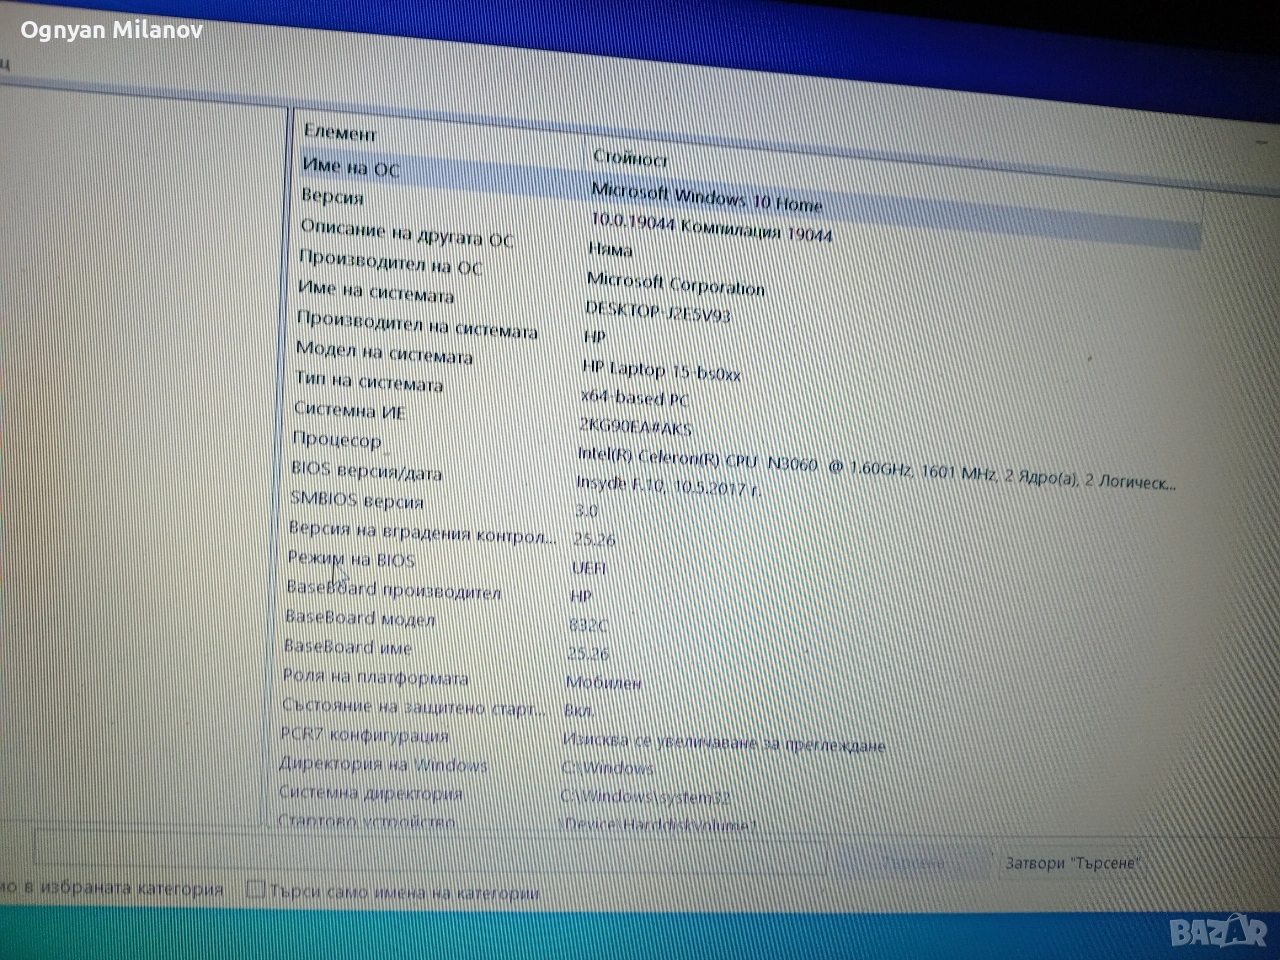Select the 'Процесор' row

tap(336, 439)
